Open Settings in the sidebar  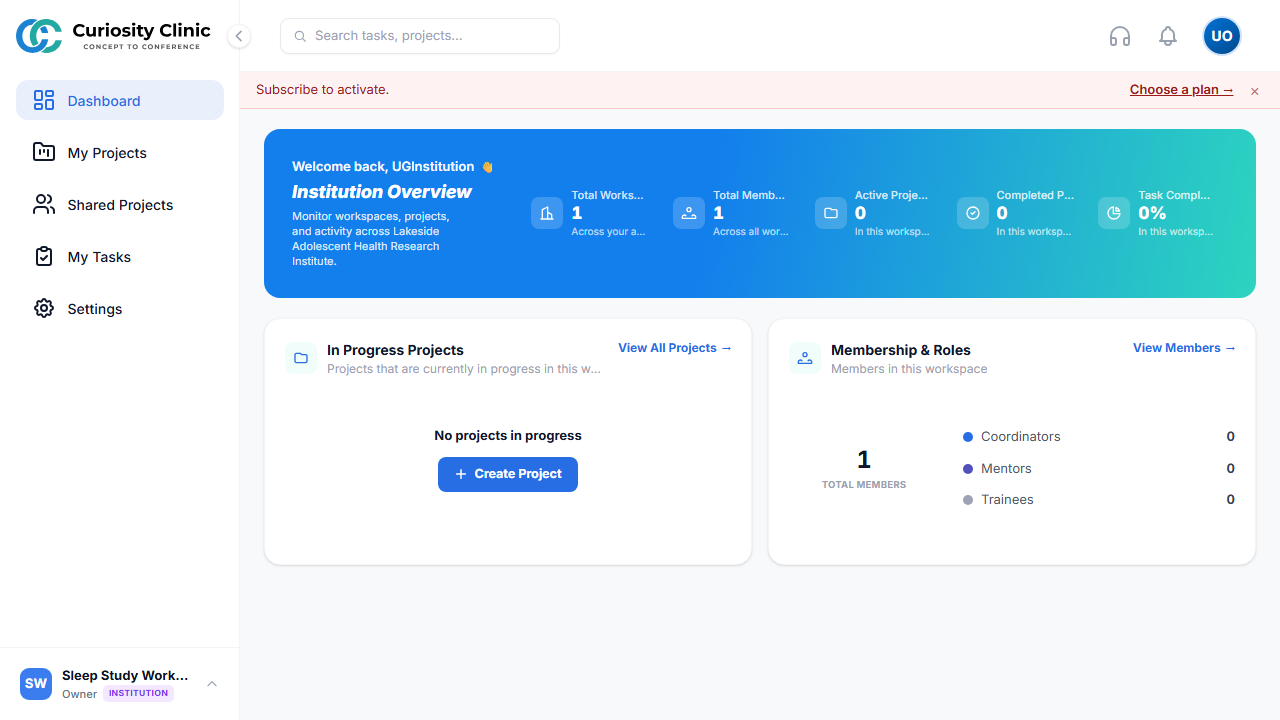tap(120, 308)
